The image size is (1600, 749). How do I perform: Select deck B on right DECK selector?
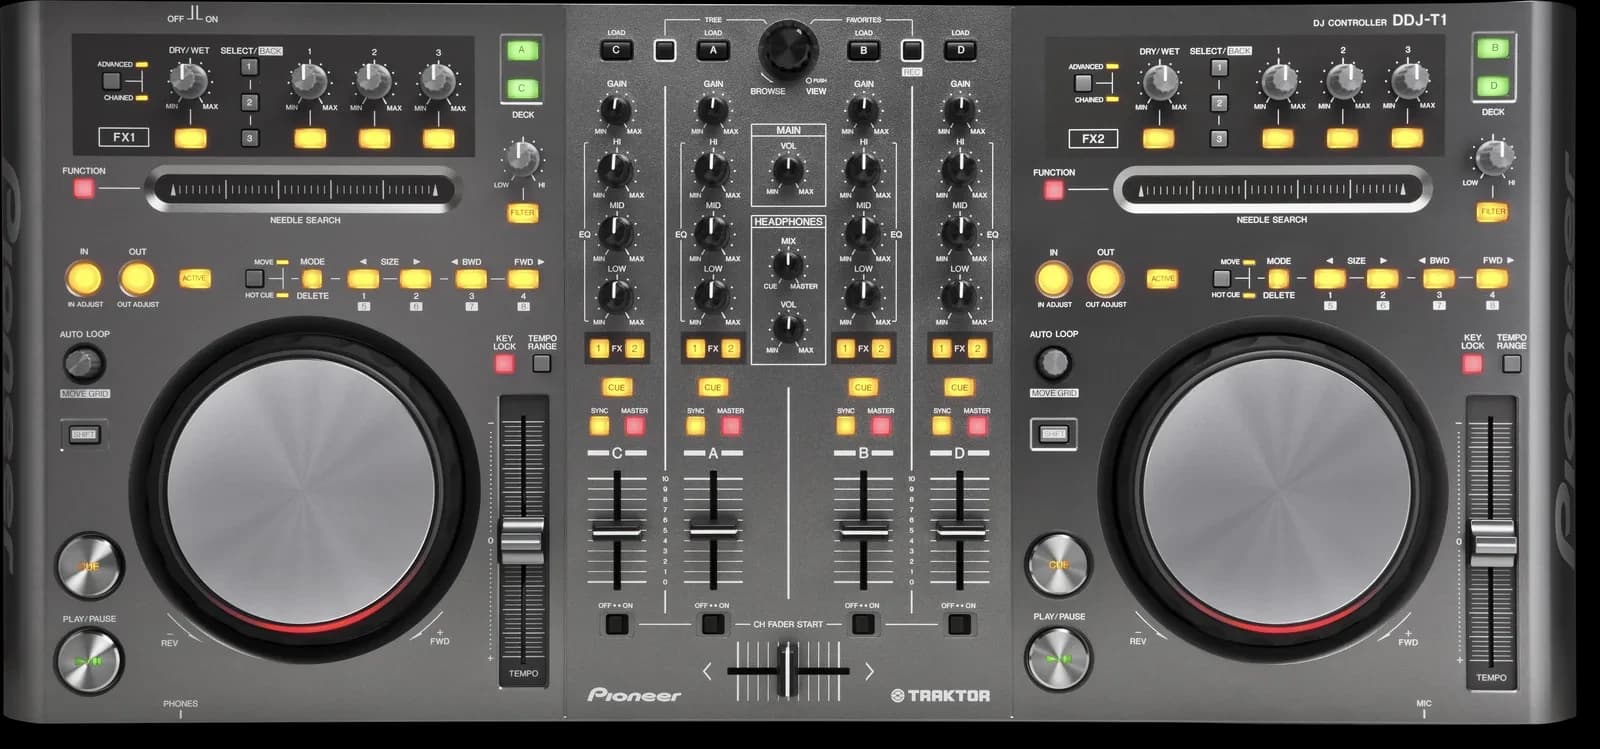click(x=1494, y=48)
